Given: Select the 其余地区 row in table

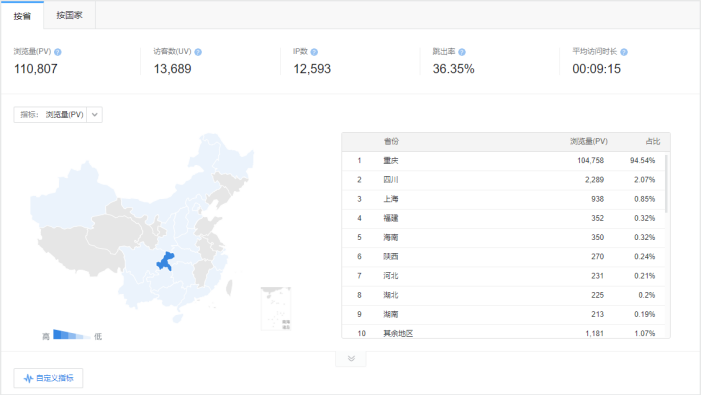Looking at the screenshot, I should 504,332.
